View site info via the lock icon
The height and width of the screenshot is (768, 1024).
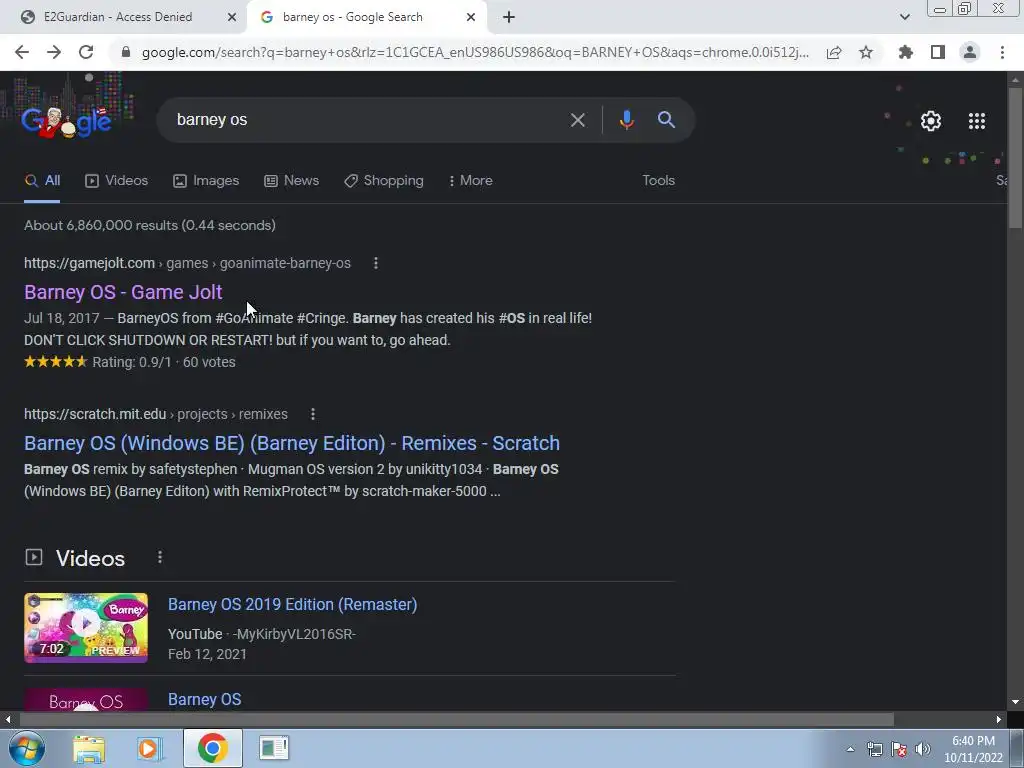coord(126,52)
